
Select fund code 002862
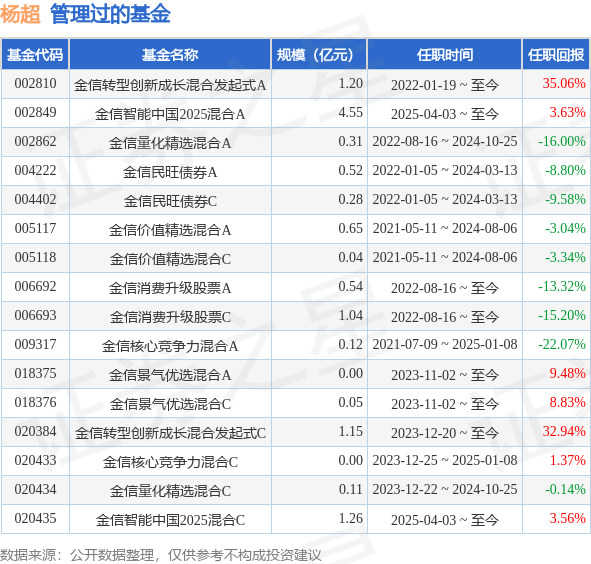[35, 141]
